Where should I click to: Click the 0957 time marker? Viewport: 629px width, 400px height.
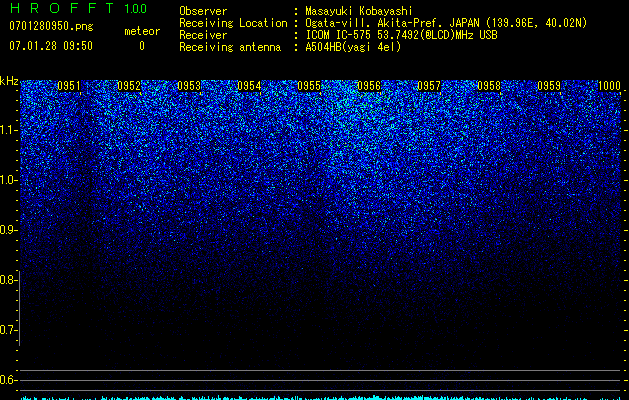point(429,86)
